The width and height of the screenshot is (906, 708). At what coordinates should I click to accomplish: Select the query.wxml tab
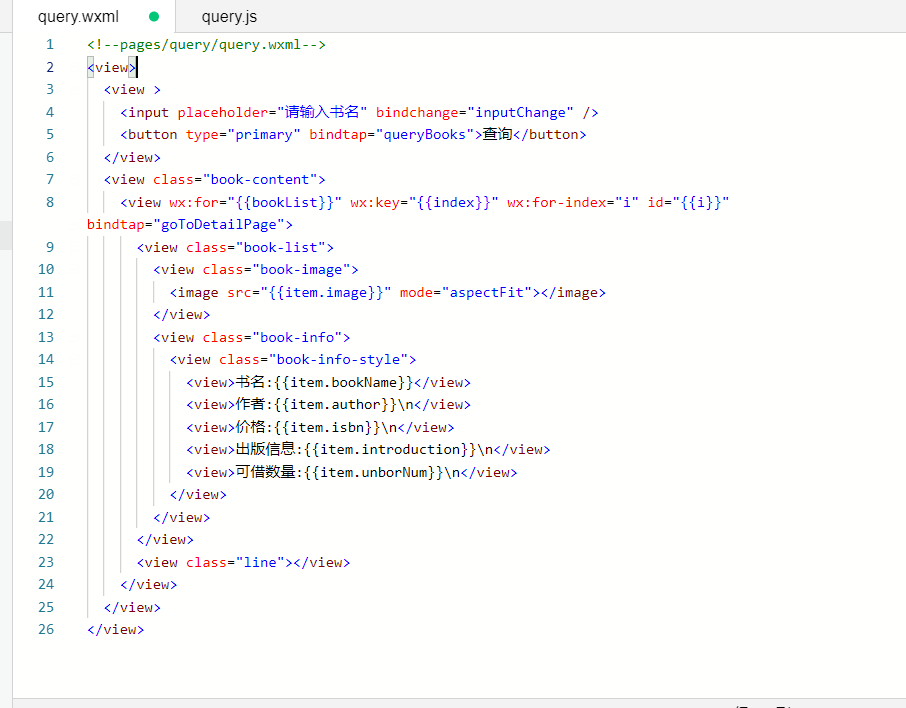coord(78,16)
